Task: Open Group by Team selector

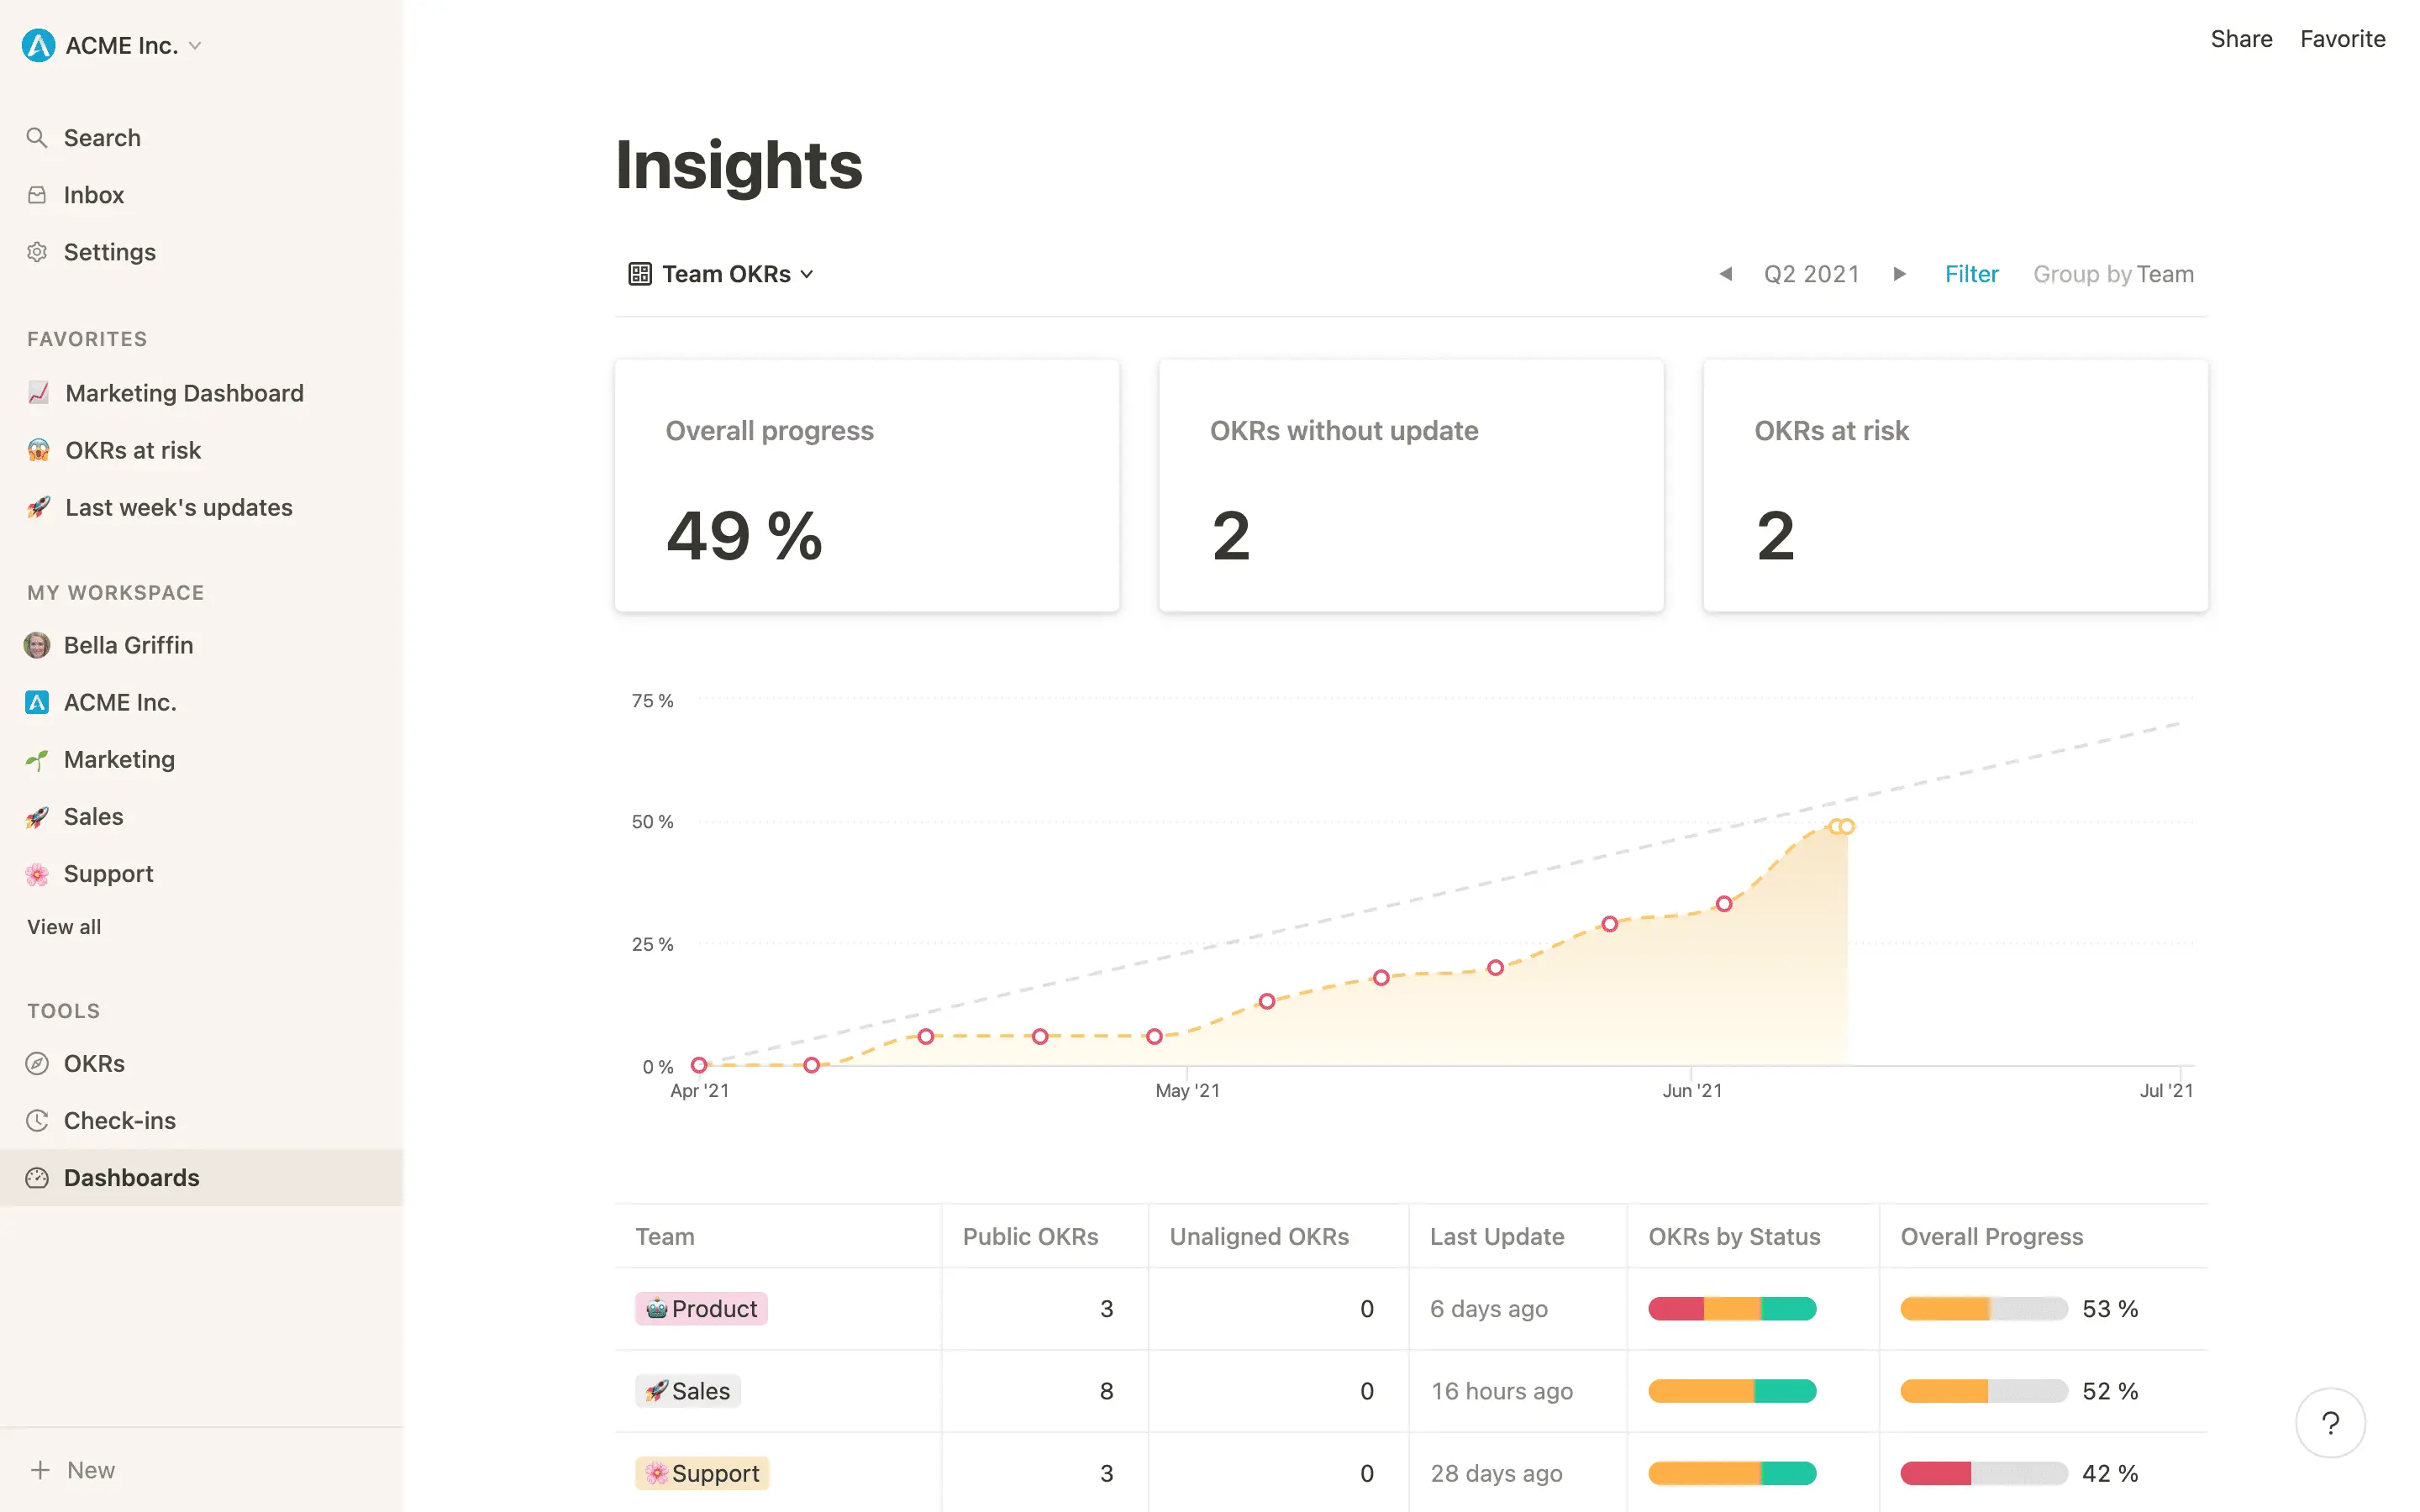Action: 2113,274
